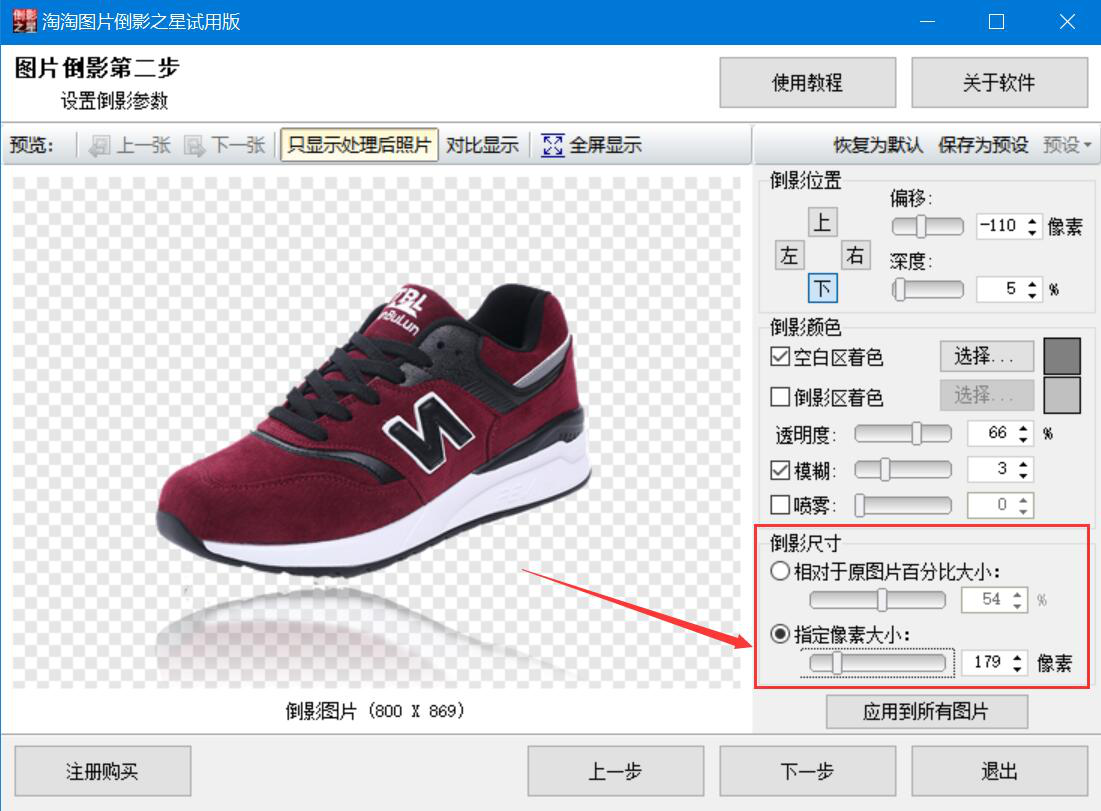Click the app icon in title bar
The image size is (1101, 811).
[23, 22]
